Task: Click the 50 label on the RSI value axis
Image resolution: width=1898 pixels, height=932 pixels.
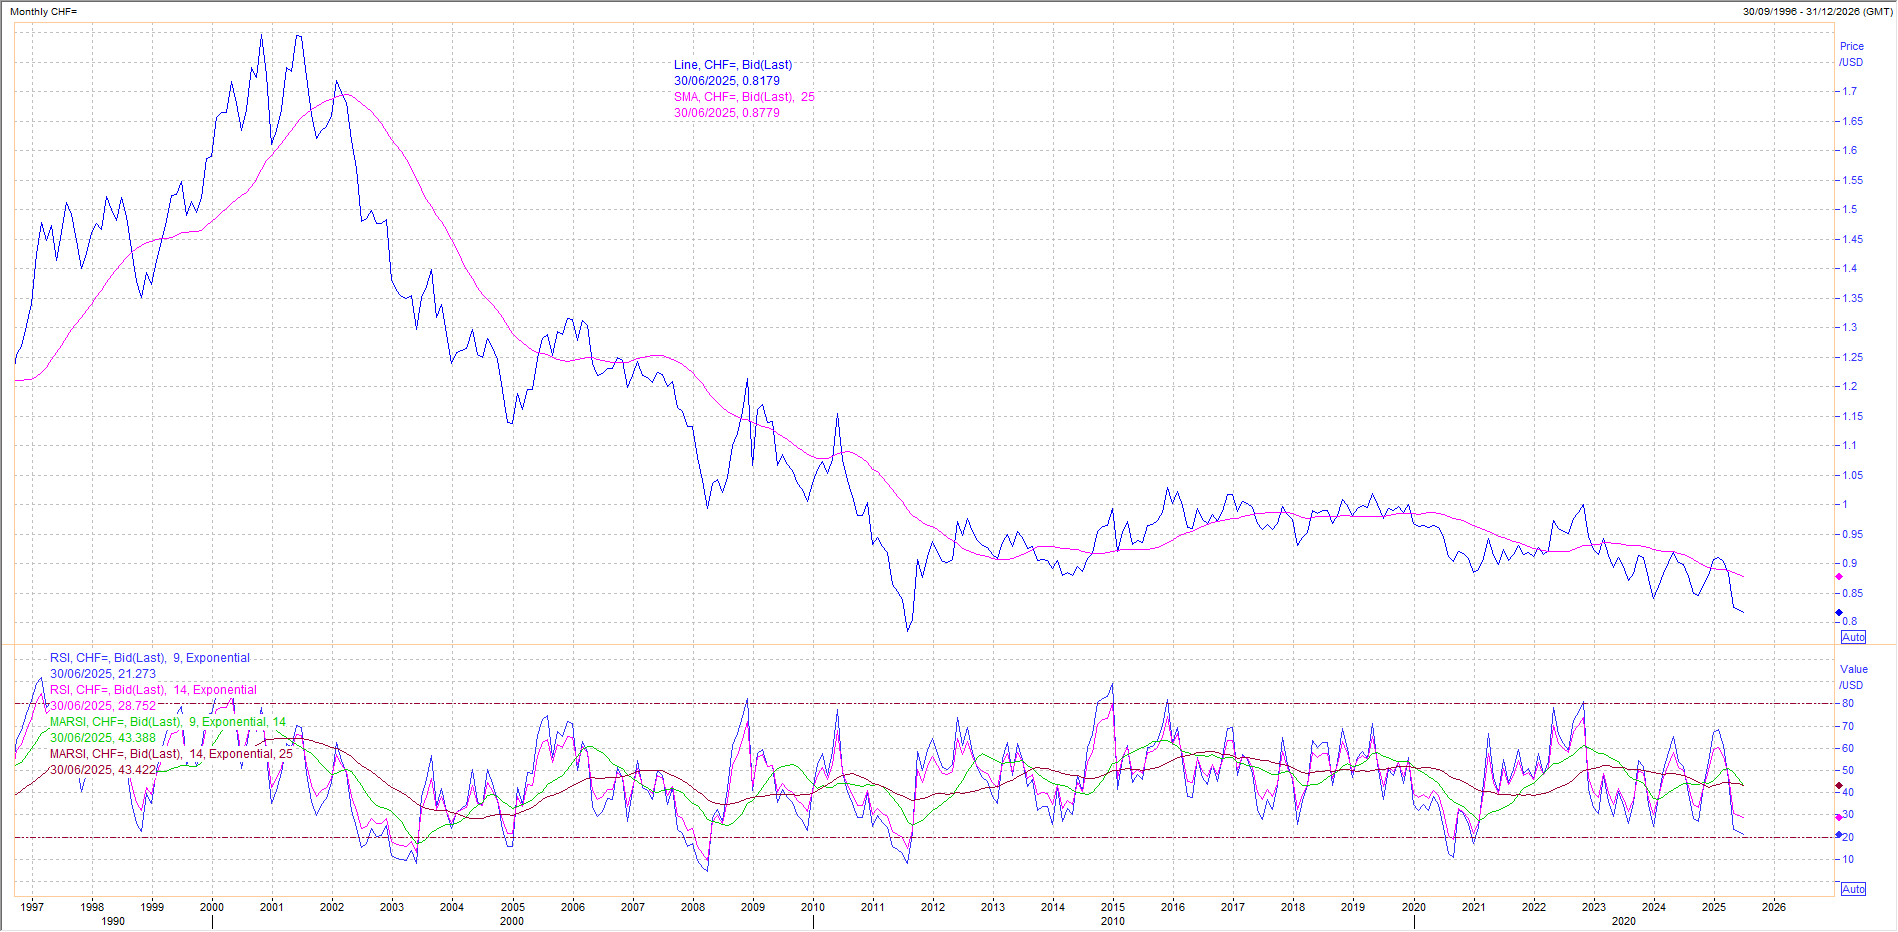Action: point(1848,770)
